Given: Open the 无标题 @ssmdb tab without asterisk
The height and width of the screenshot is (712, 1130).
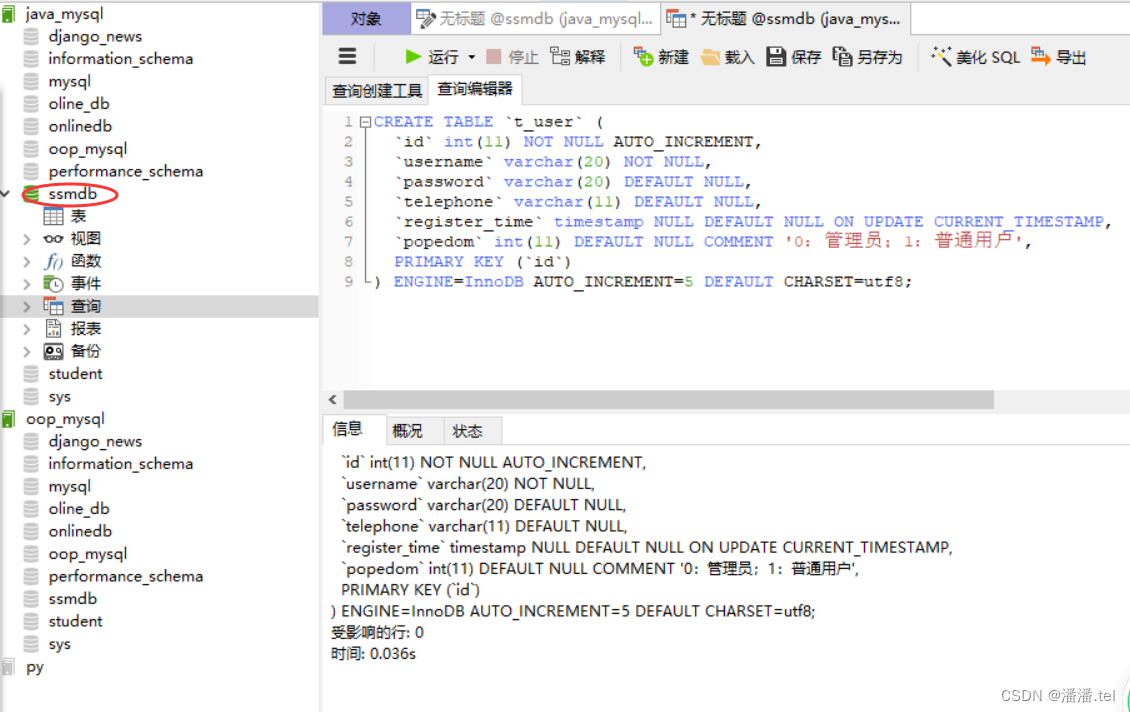Looking at the screenshot, I should pos(535,19).
